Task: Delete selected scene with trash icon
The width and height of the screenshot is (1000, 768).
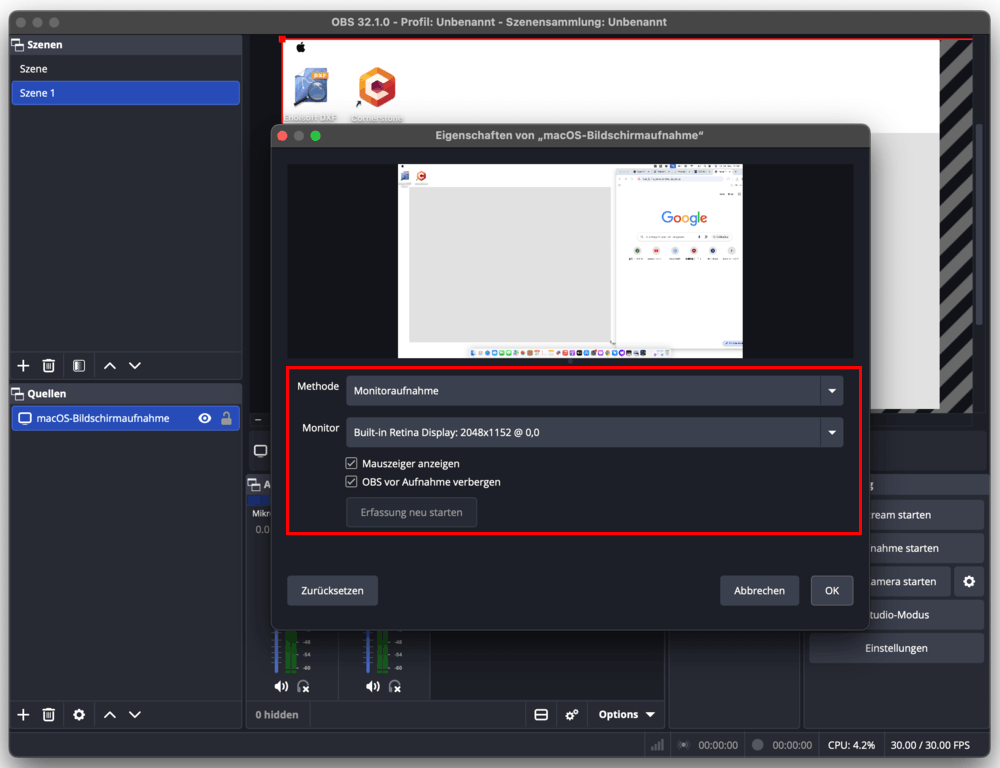Action: pyautogui.click(x=48, y=366)
